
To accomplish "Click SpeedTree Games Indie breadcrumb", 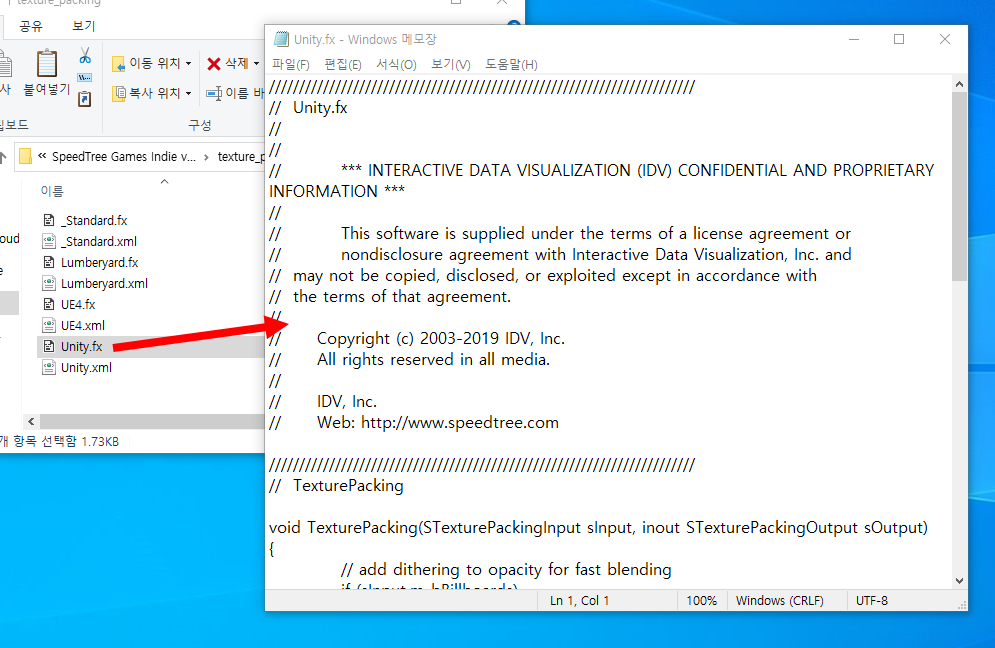I will (x=124, y=157).
